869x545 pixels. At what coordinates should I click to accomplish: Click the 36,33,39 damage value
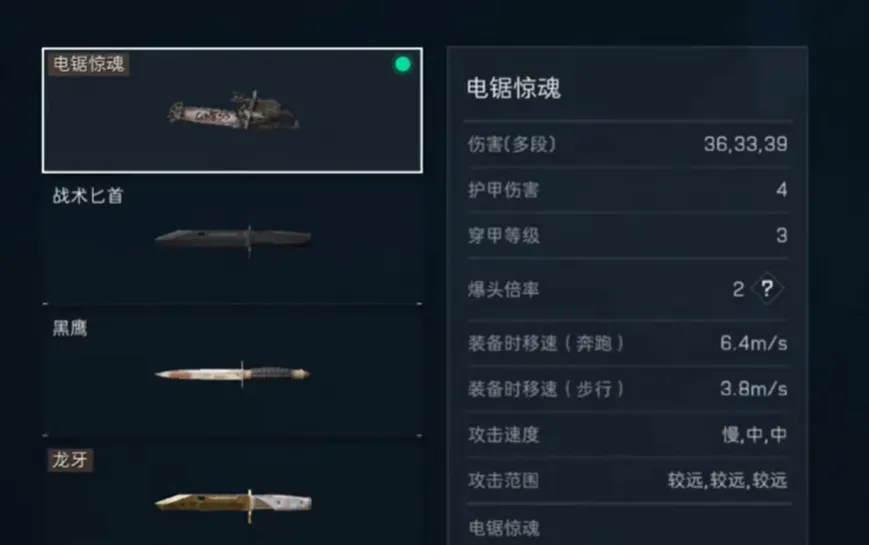(x=745, y=144)
